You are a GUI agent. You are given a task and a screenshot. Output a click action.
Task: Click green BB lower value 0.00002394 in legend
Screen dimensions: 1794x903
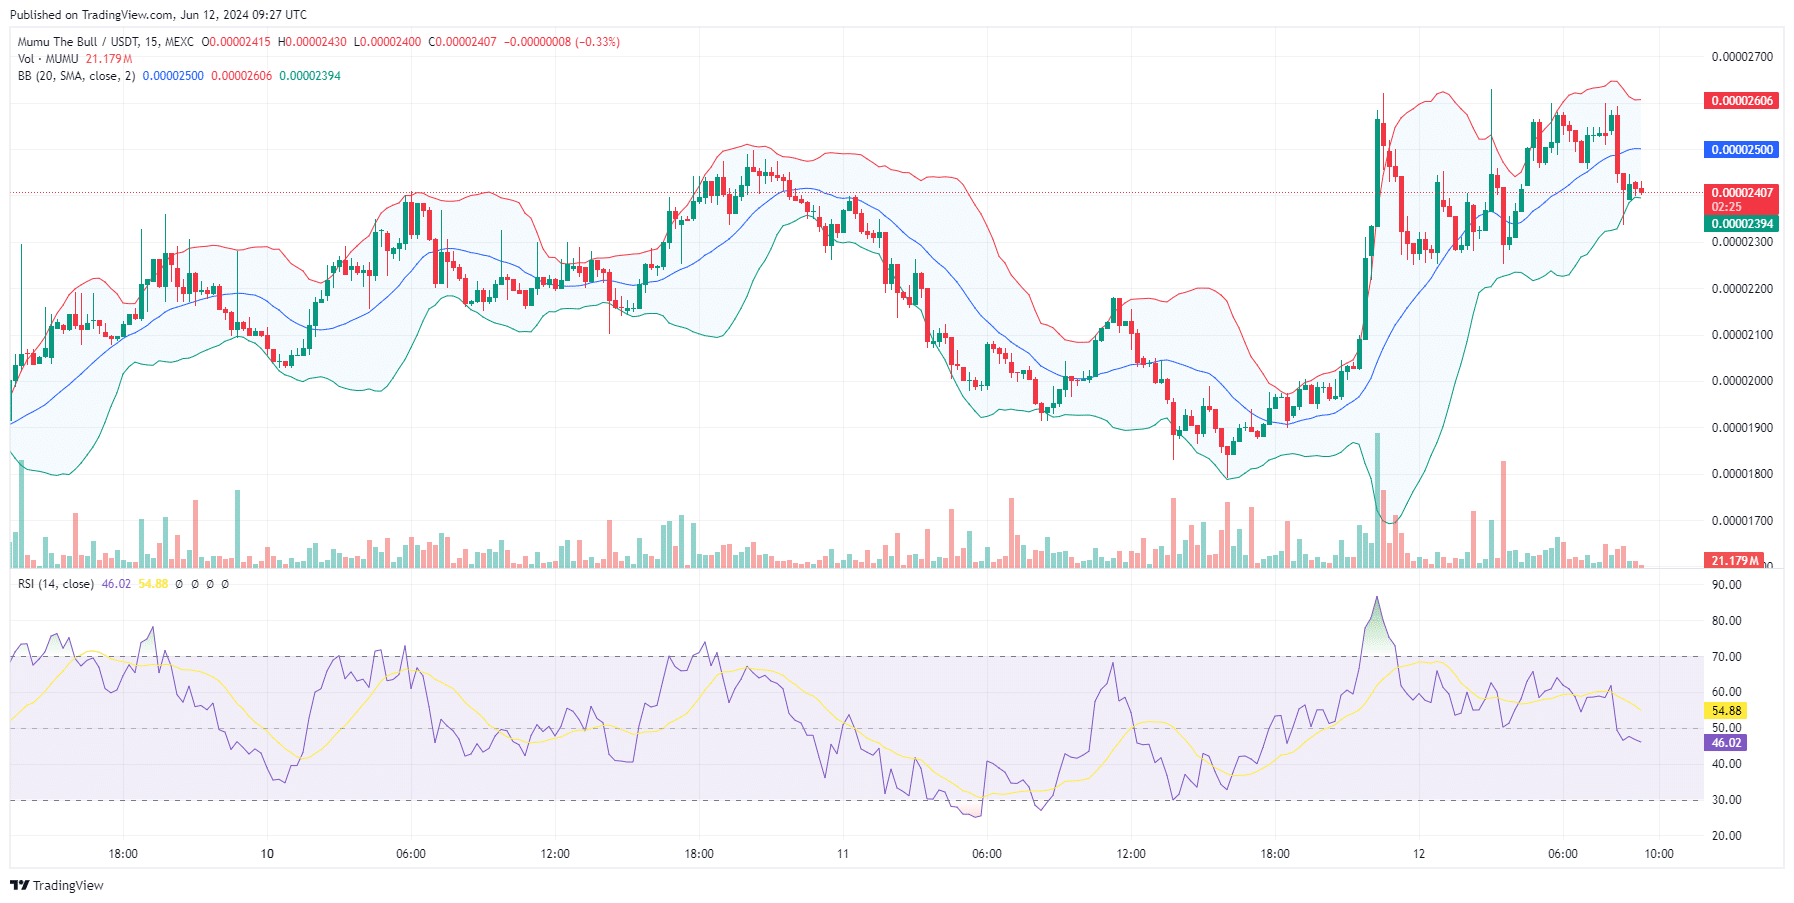tap(310, 76)
